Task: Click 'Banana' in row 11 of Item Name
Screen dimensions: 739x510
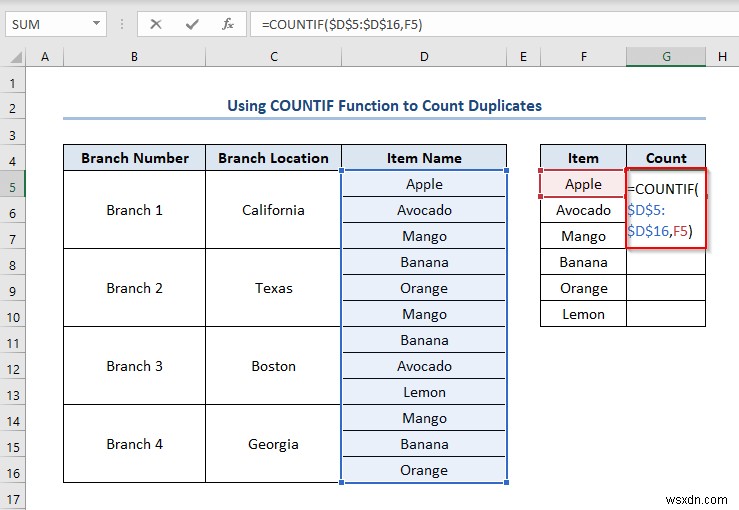Action: tap(424, 340)
